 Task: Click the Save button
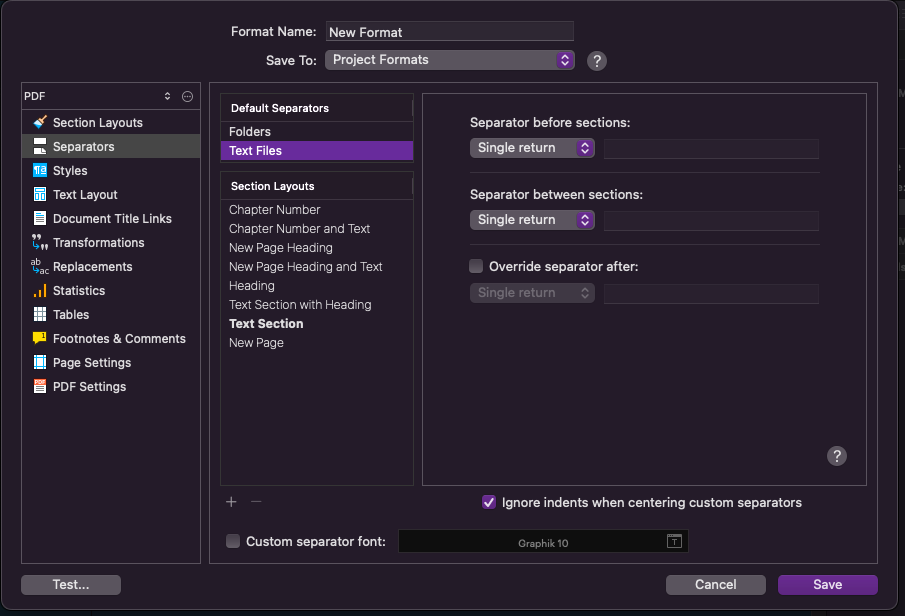(x=828, y=585)
